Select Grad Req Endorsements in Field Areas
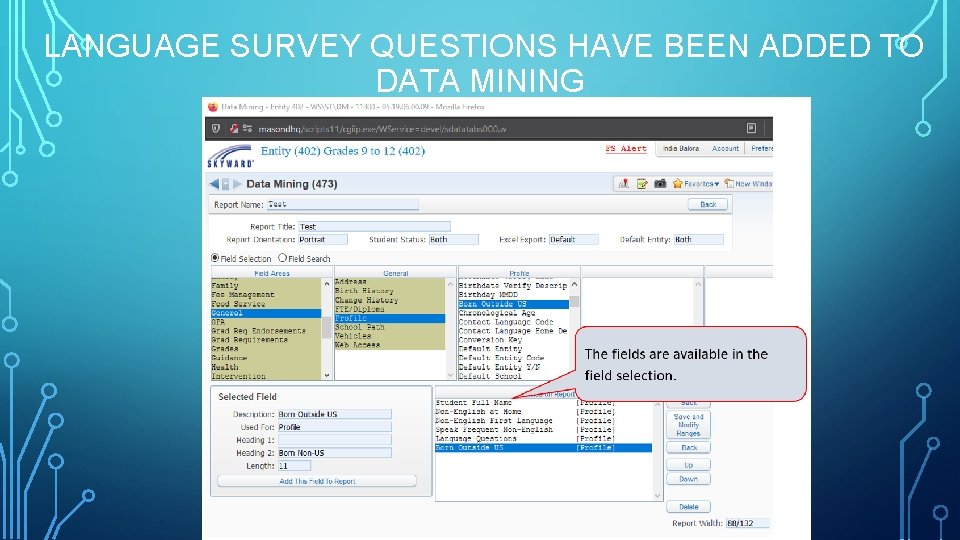 point(266,331)
